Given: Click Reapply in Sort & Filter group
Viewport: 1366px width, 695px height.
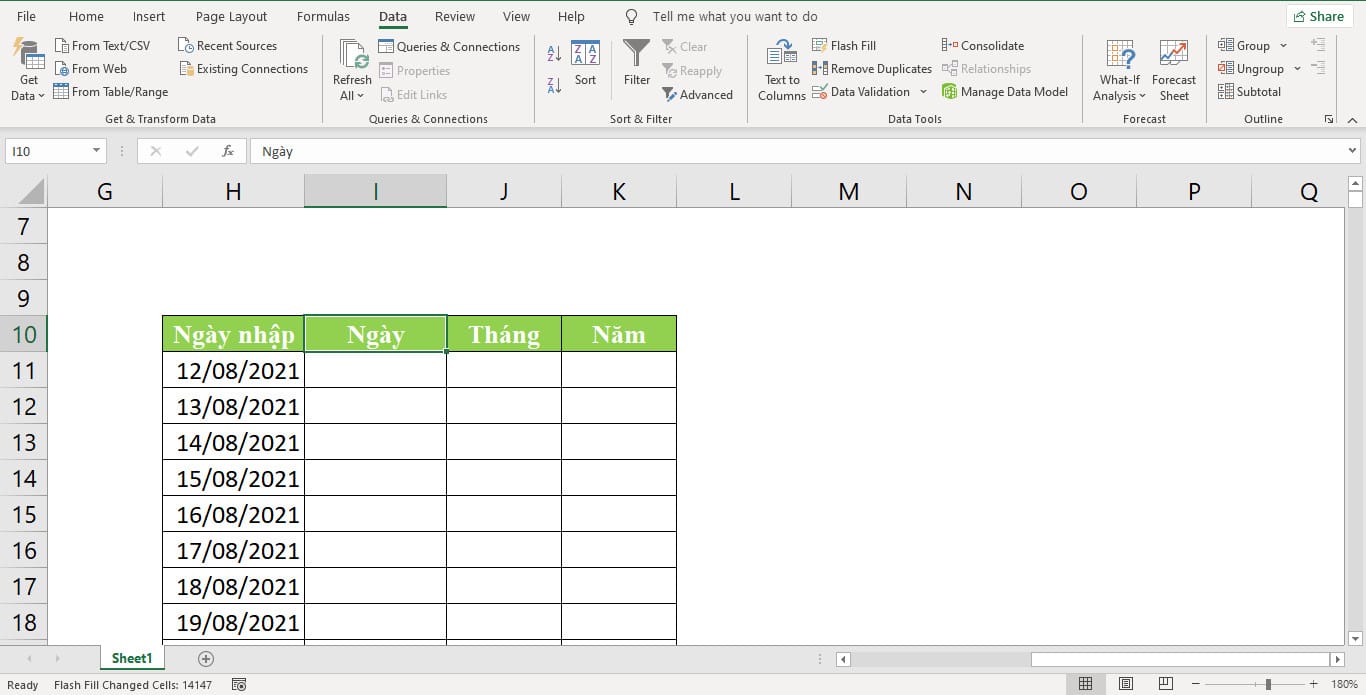Looking at the screenshot, I should [x=694, y=70].
